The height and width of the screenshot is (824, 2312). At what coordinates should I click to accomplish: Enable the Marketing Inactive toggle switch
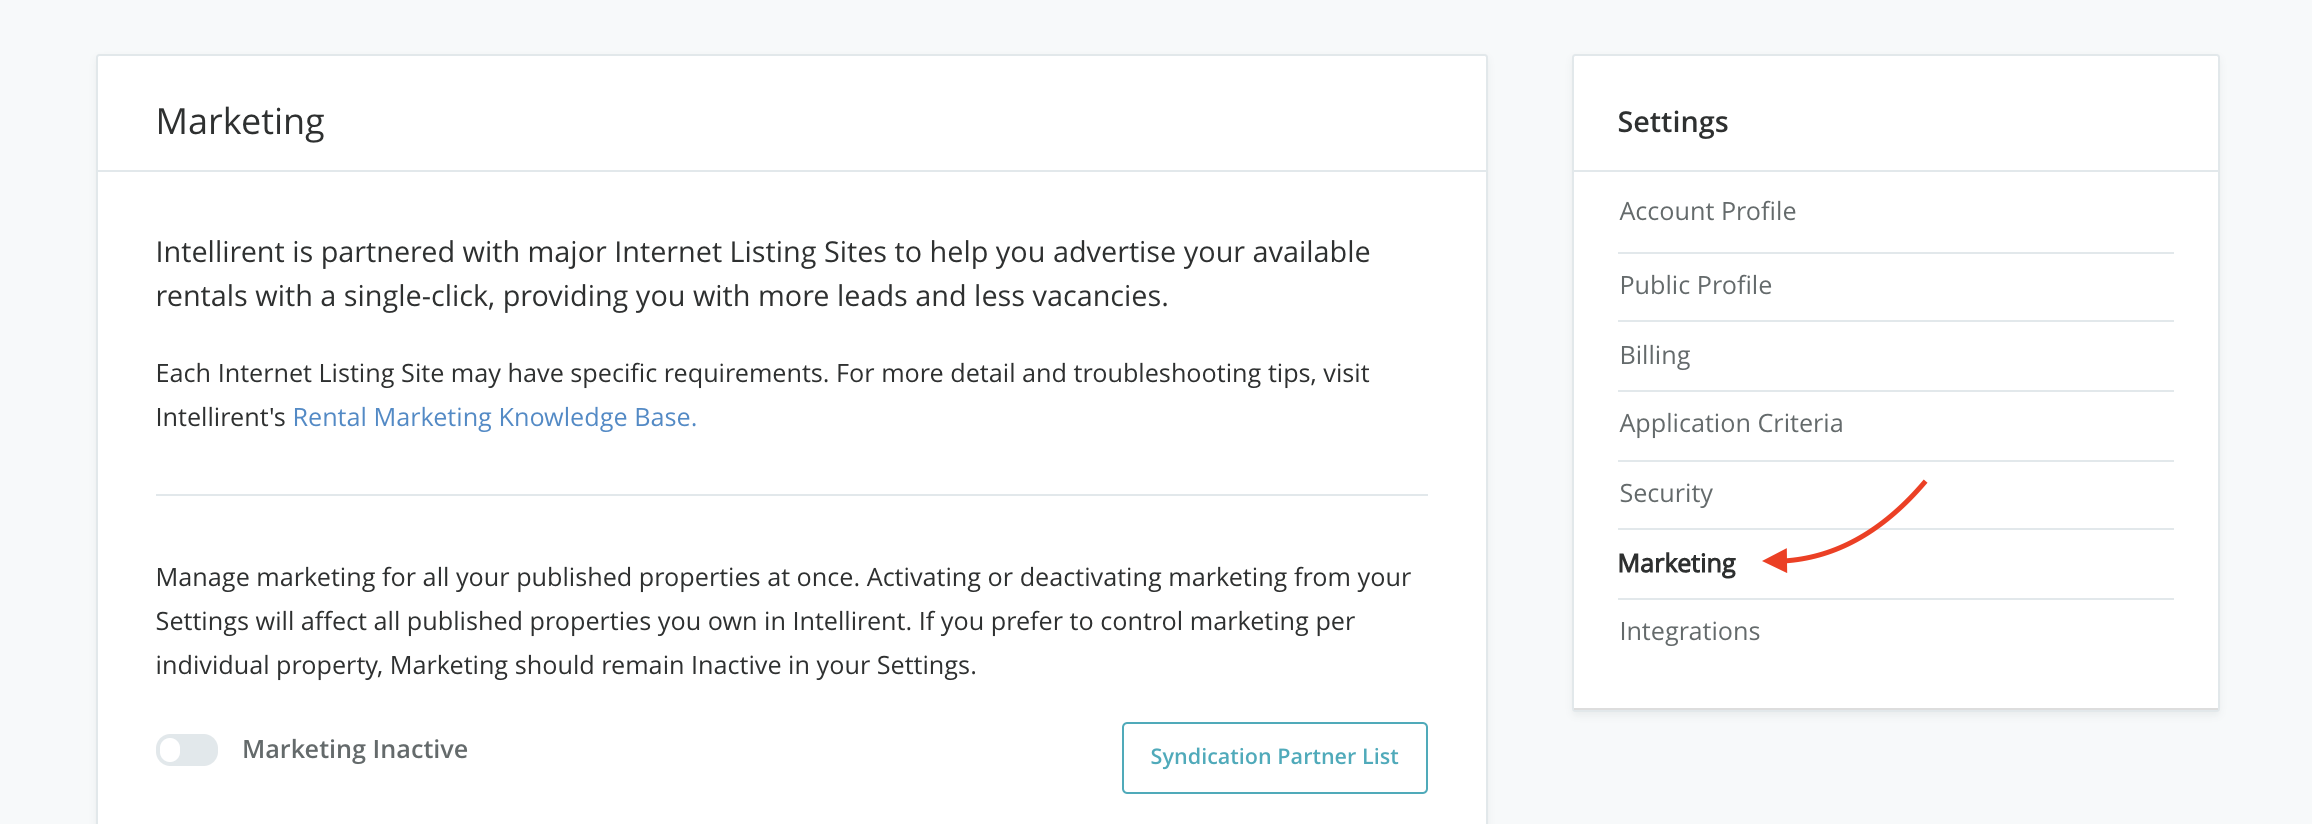point(187,750)
